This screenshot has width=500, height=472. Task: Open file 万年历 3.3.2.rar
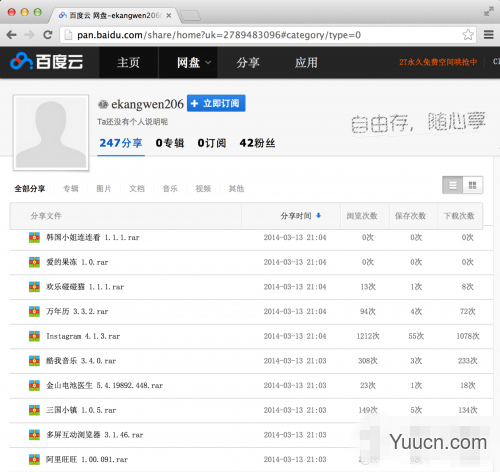[77, 311]
